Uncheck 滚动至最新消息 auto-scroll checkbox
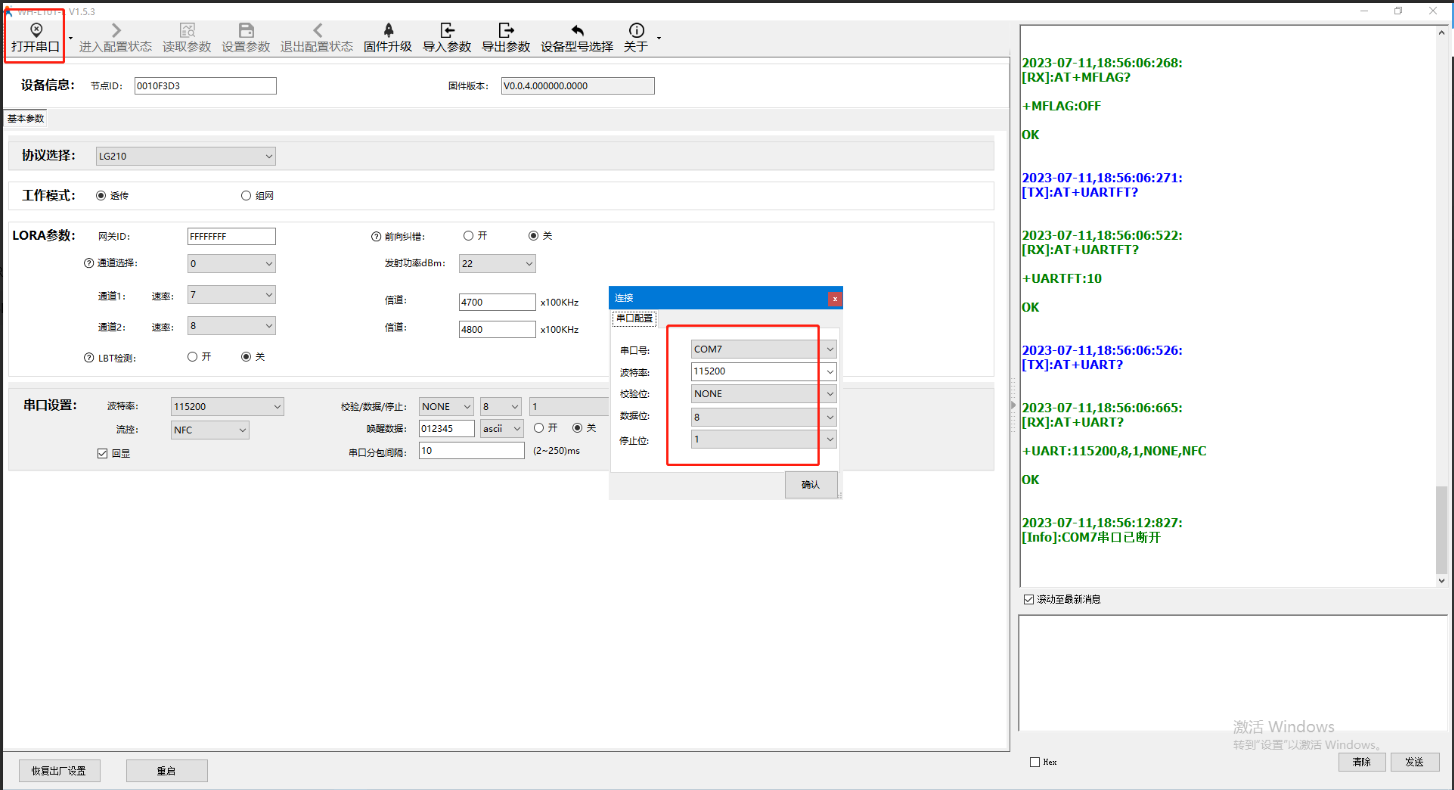The image size is (1454, 790). (1029, 599)
